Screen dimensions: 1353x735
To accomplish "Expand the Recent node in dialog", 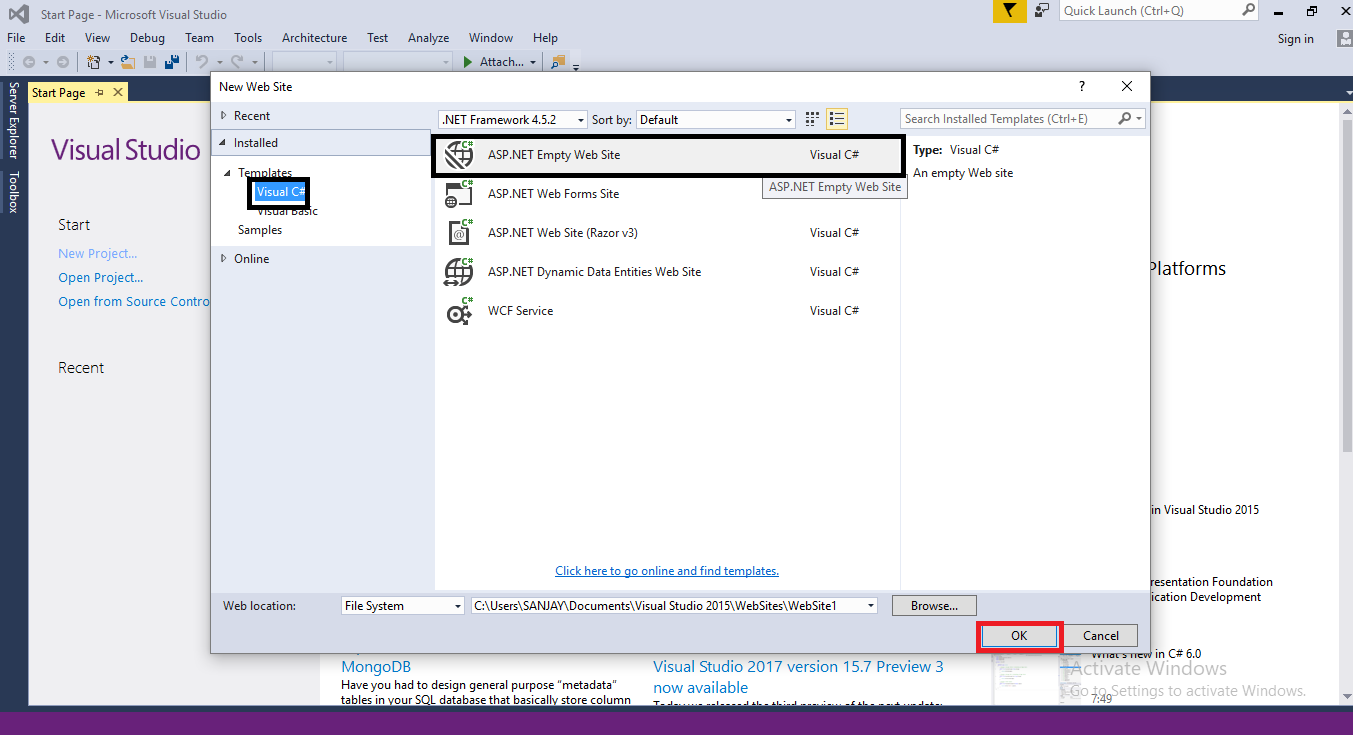I will (x=224, y=116).
